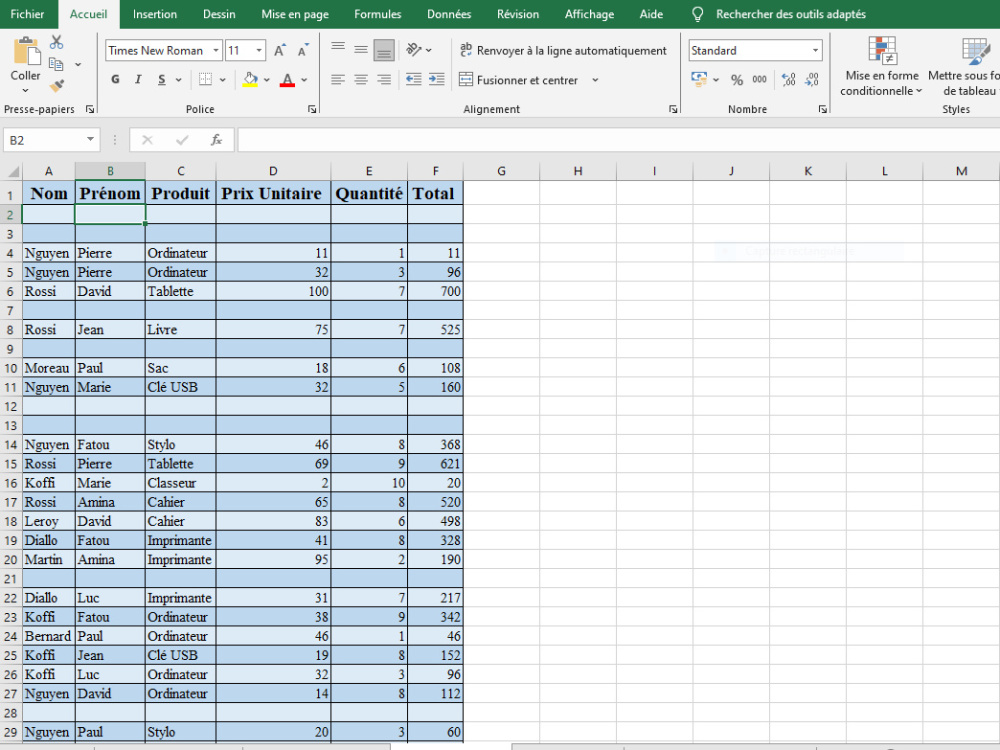Click Rechercher des outils adaptés search box
1000x750 pixels.
790,14
